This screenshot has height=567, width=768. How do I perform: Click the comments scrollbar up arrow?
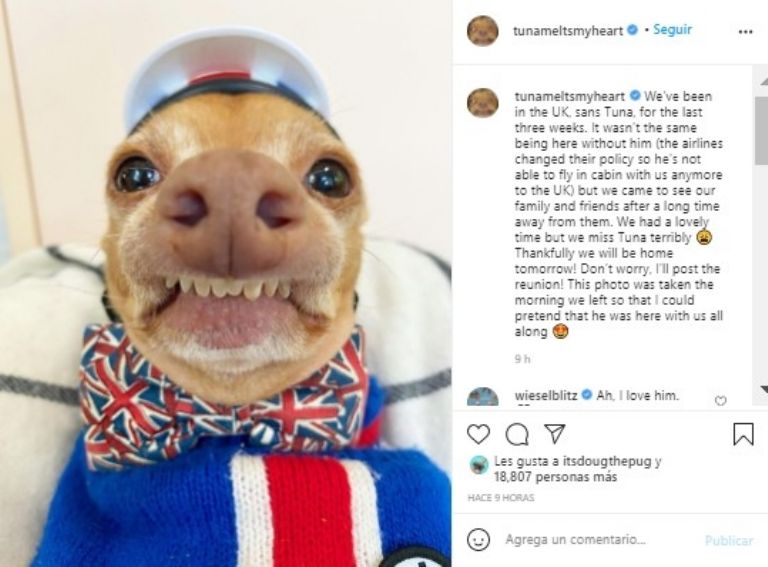[763, 81]
